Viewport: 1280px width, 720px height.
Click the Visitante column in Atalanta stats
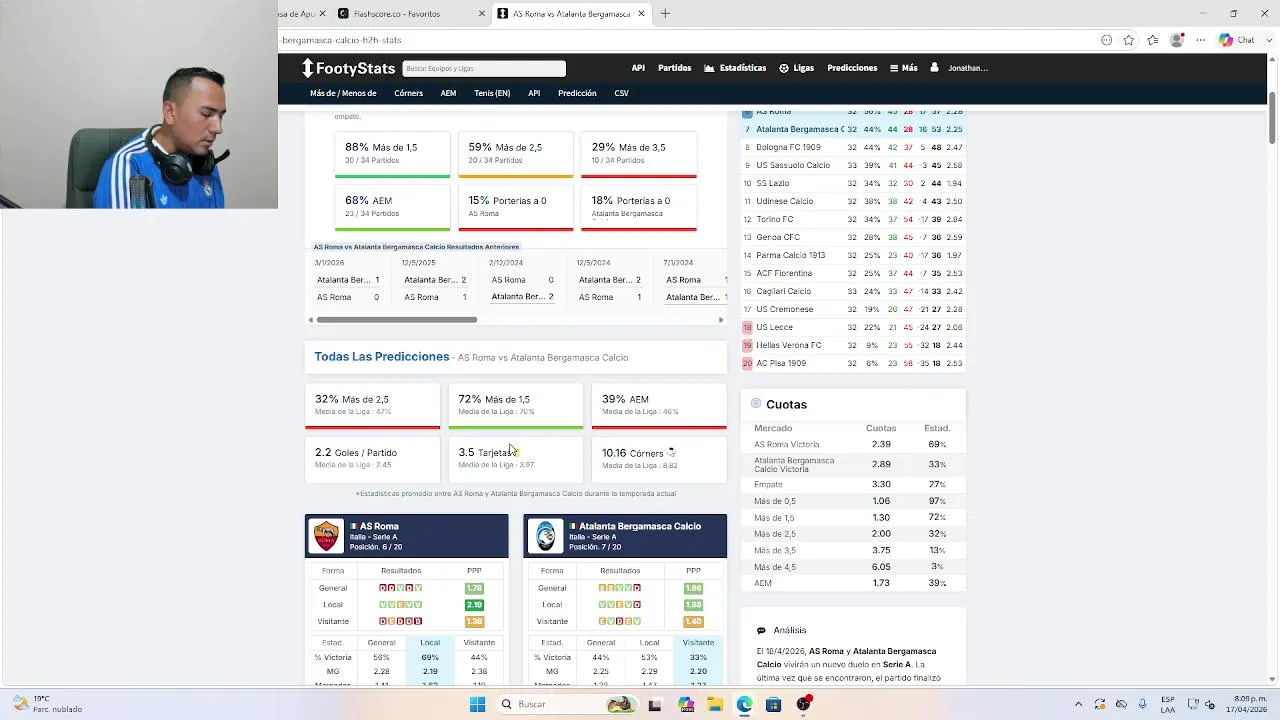coord(698,643)
